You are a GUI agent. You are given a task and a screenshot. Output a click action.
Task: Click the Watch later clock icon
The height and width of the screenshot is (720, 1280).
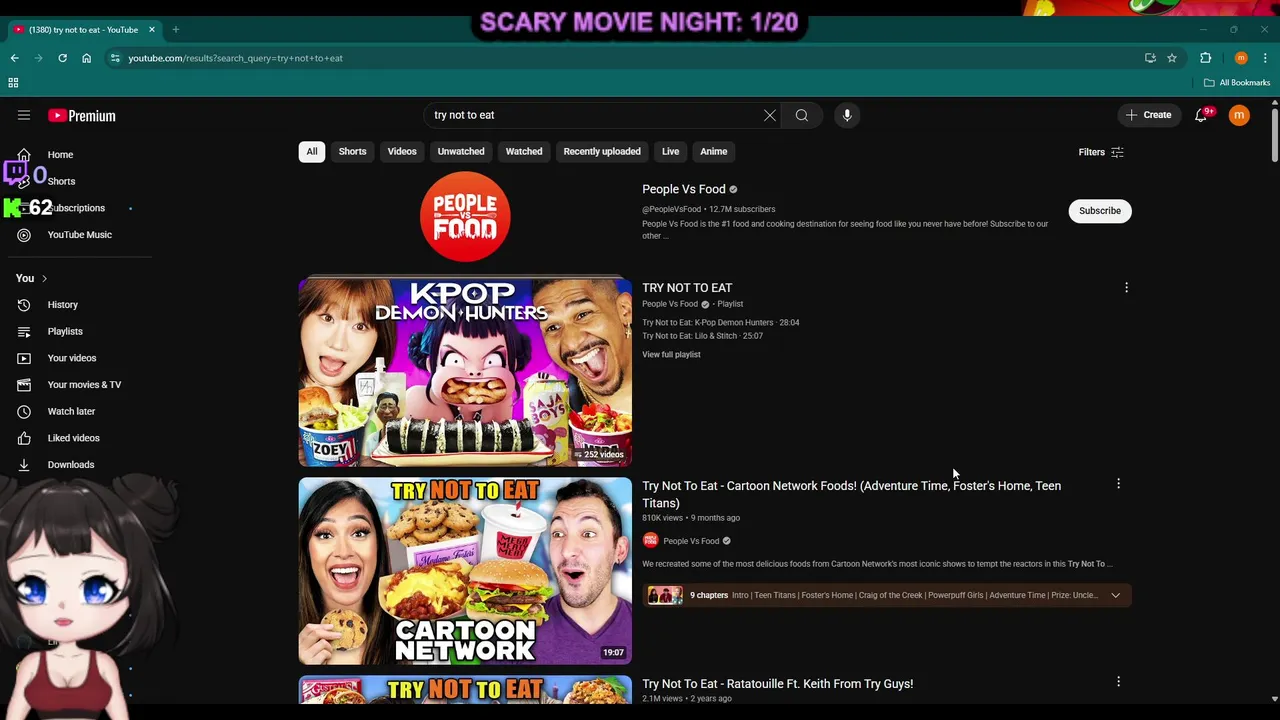tap(24, 411)
